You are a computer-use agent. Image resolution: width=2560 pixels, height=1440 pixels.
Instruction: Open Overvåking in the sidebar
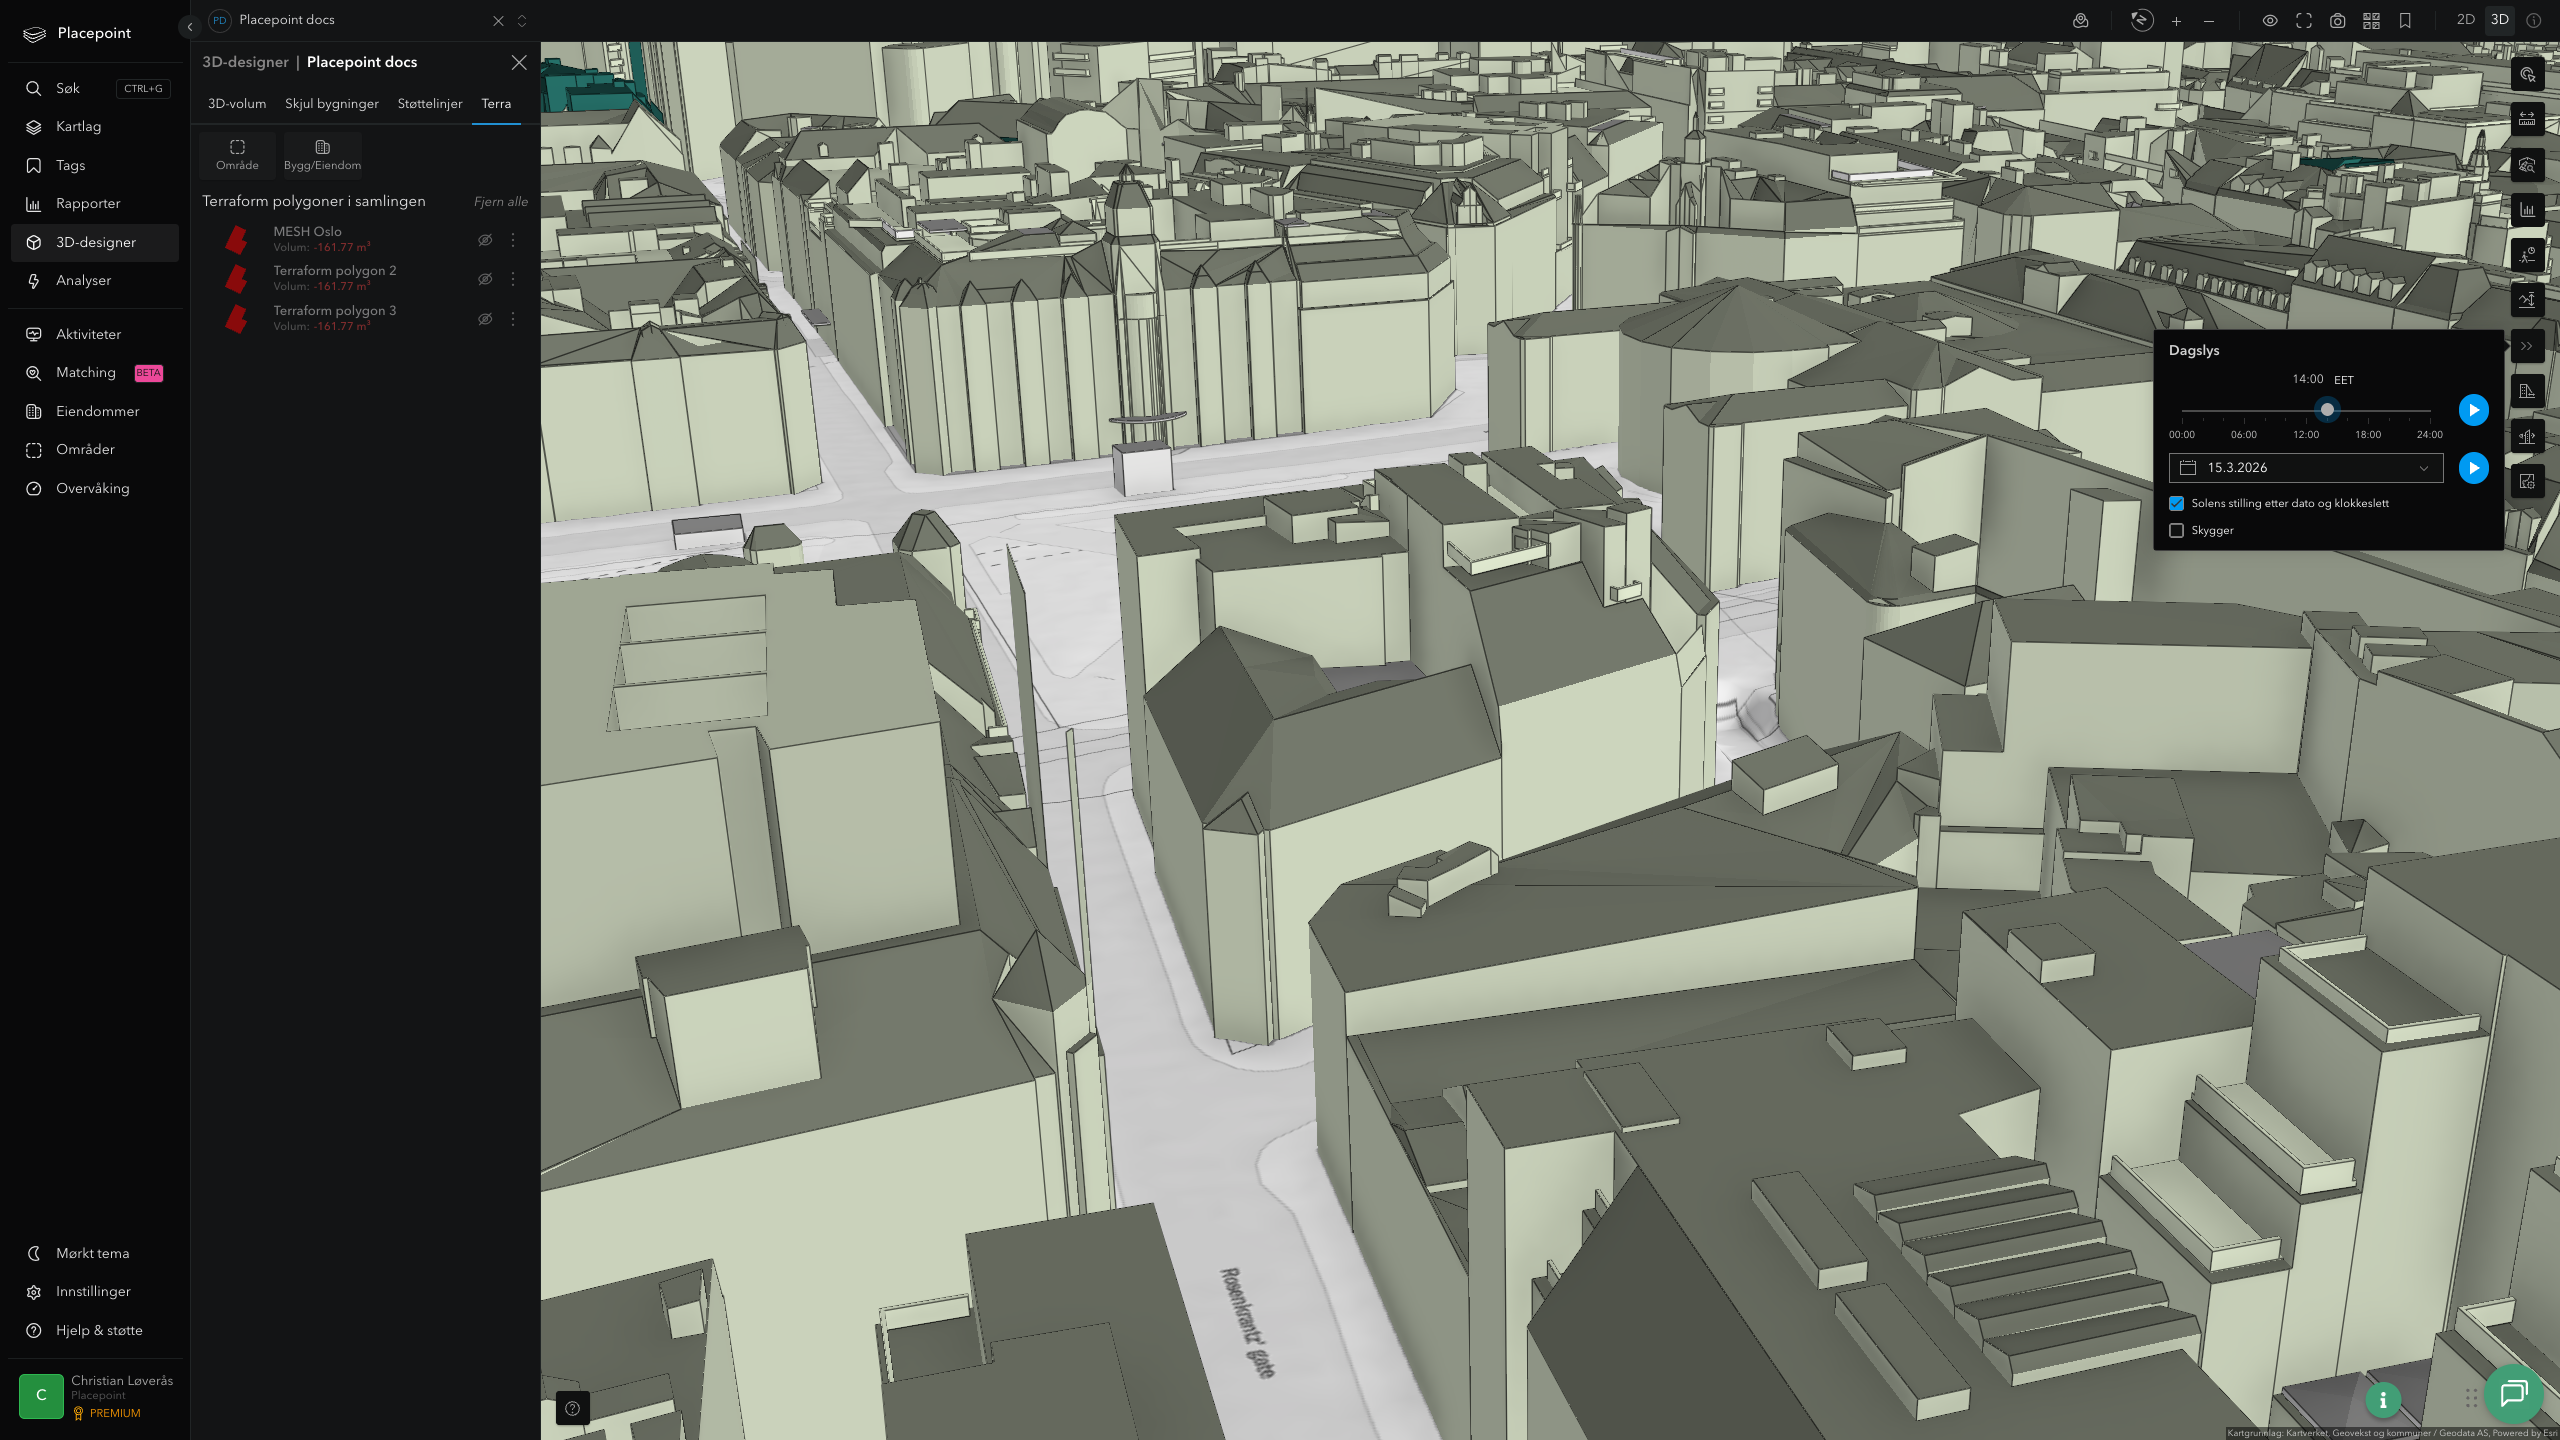point(95,488)
